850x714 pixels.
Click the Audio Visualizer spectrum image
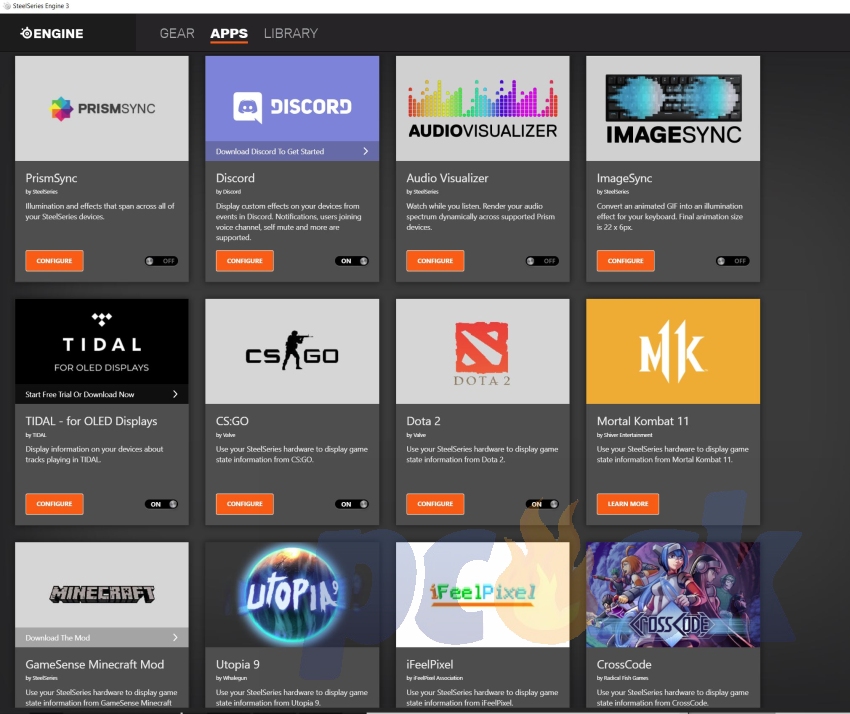[x=482, y=108]
